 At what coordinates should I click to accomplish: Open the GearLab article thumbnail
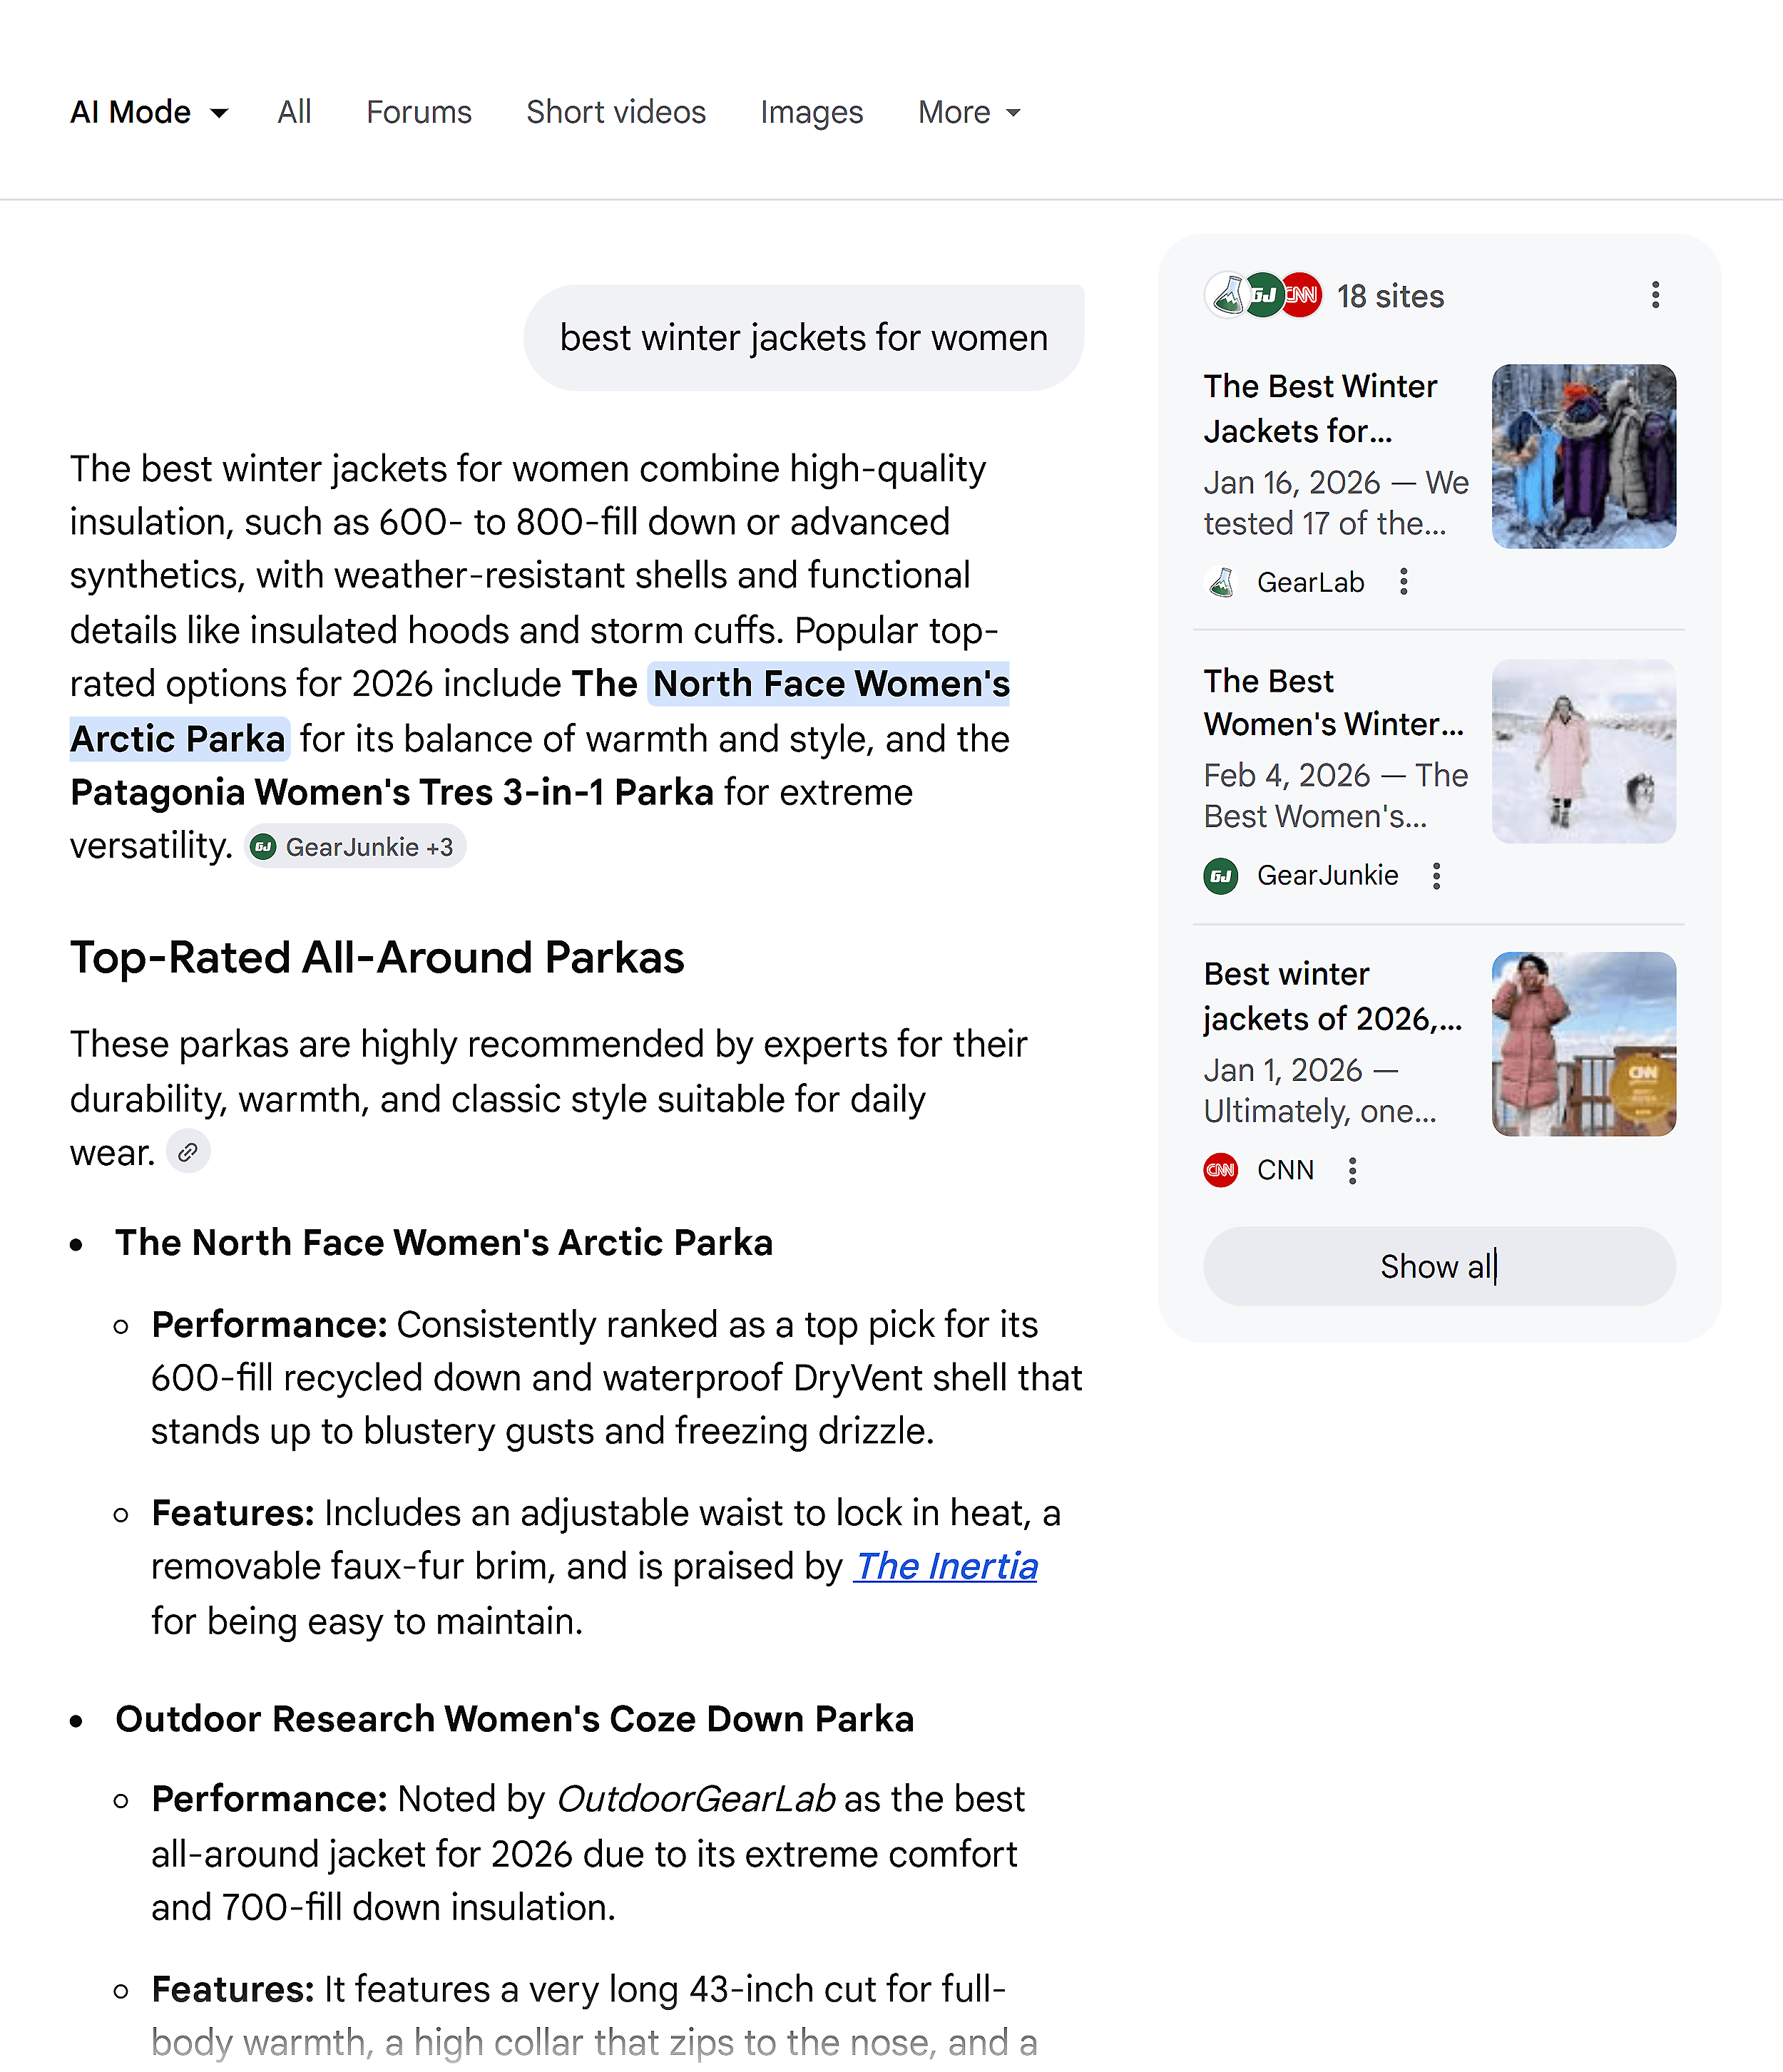click(1583, 456)
